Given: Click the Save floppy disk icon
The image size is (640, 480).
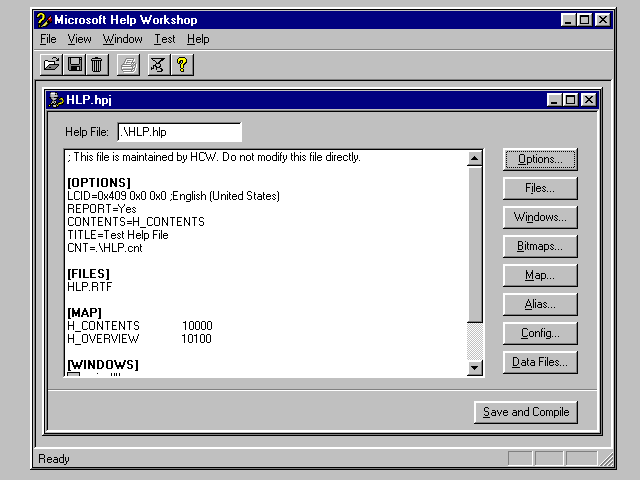Looking at the screenshot, I should [74, 65].
